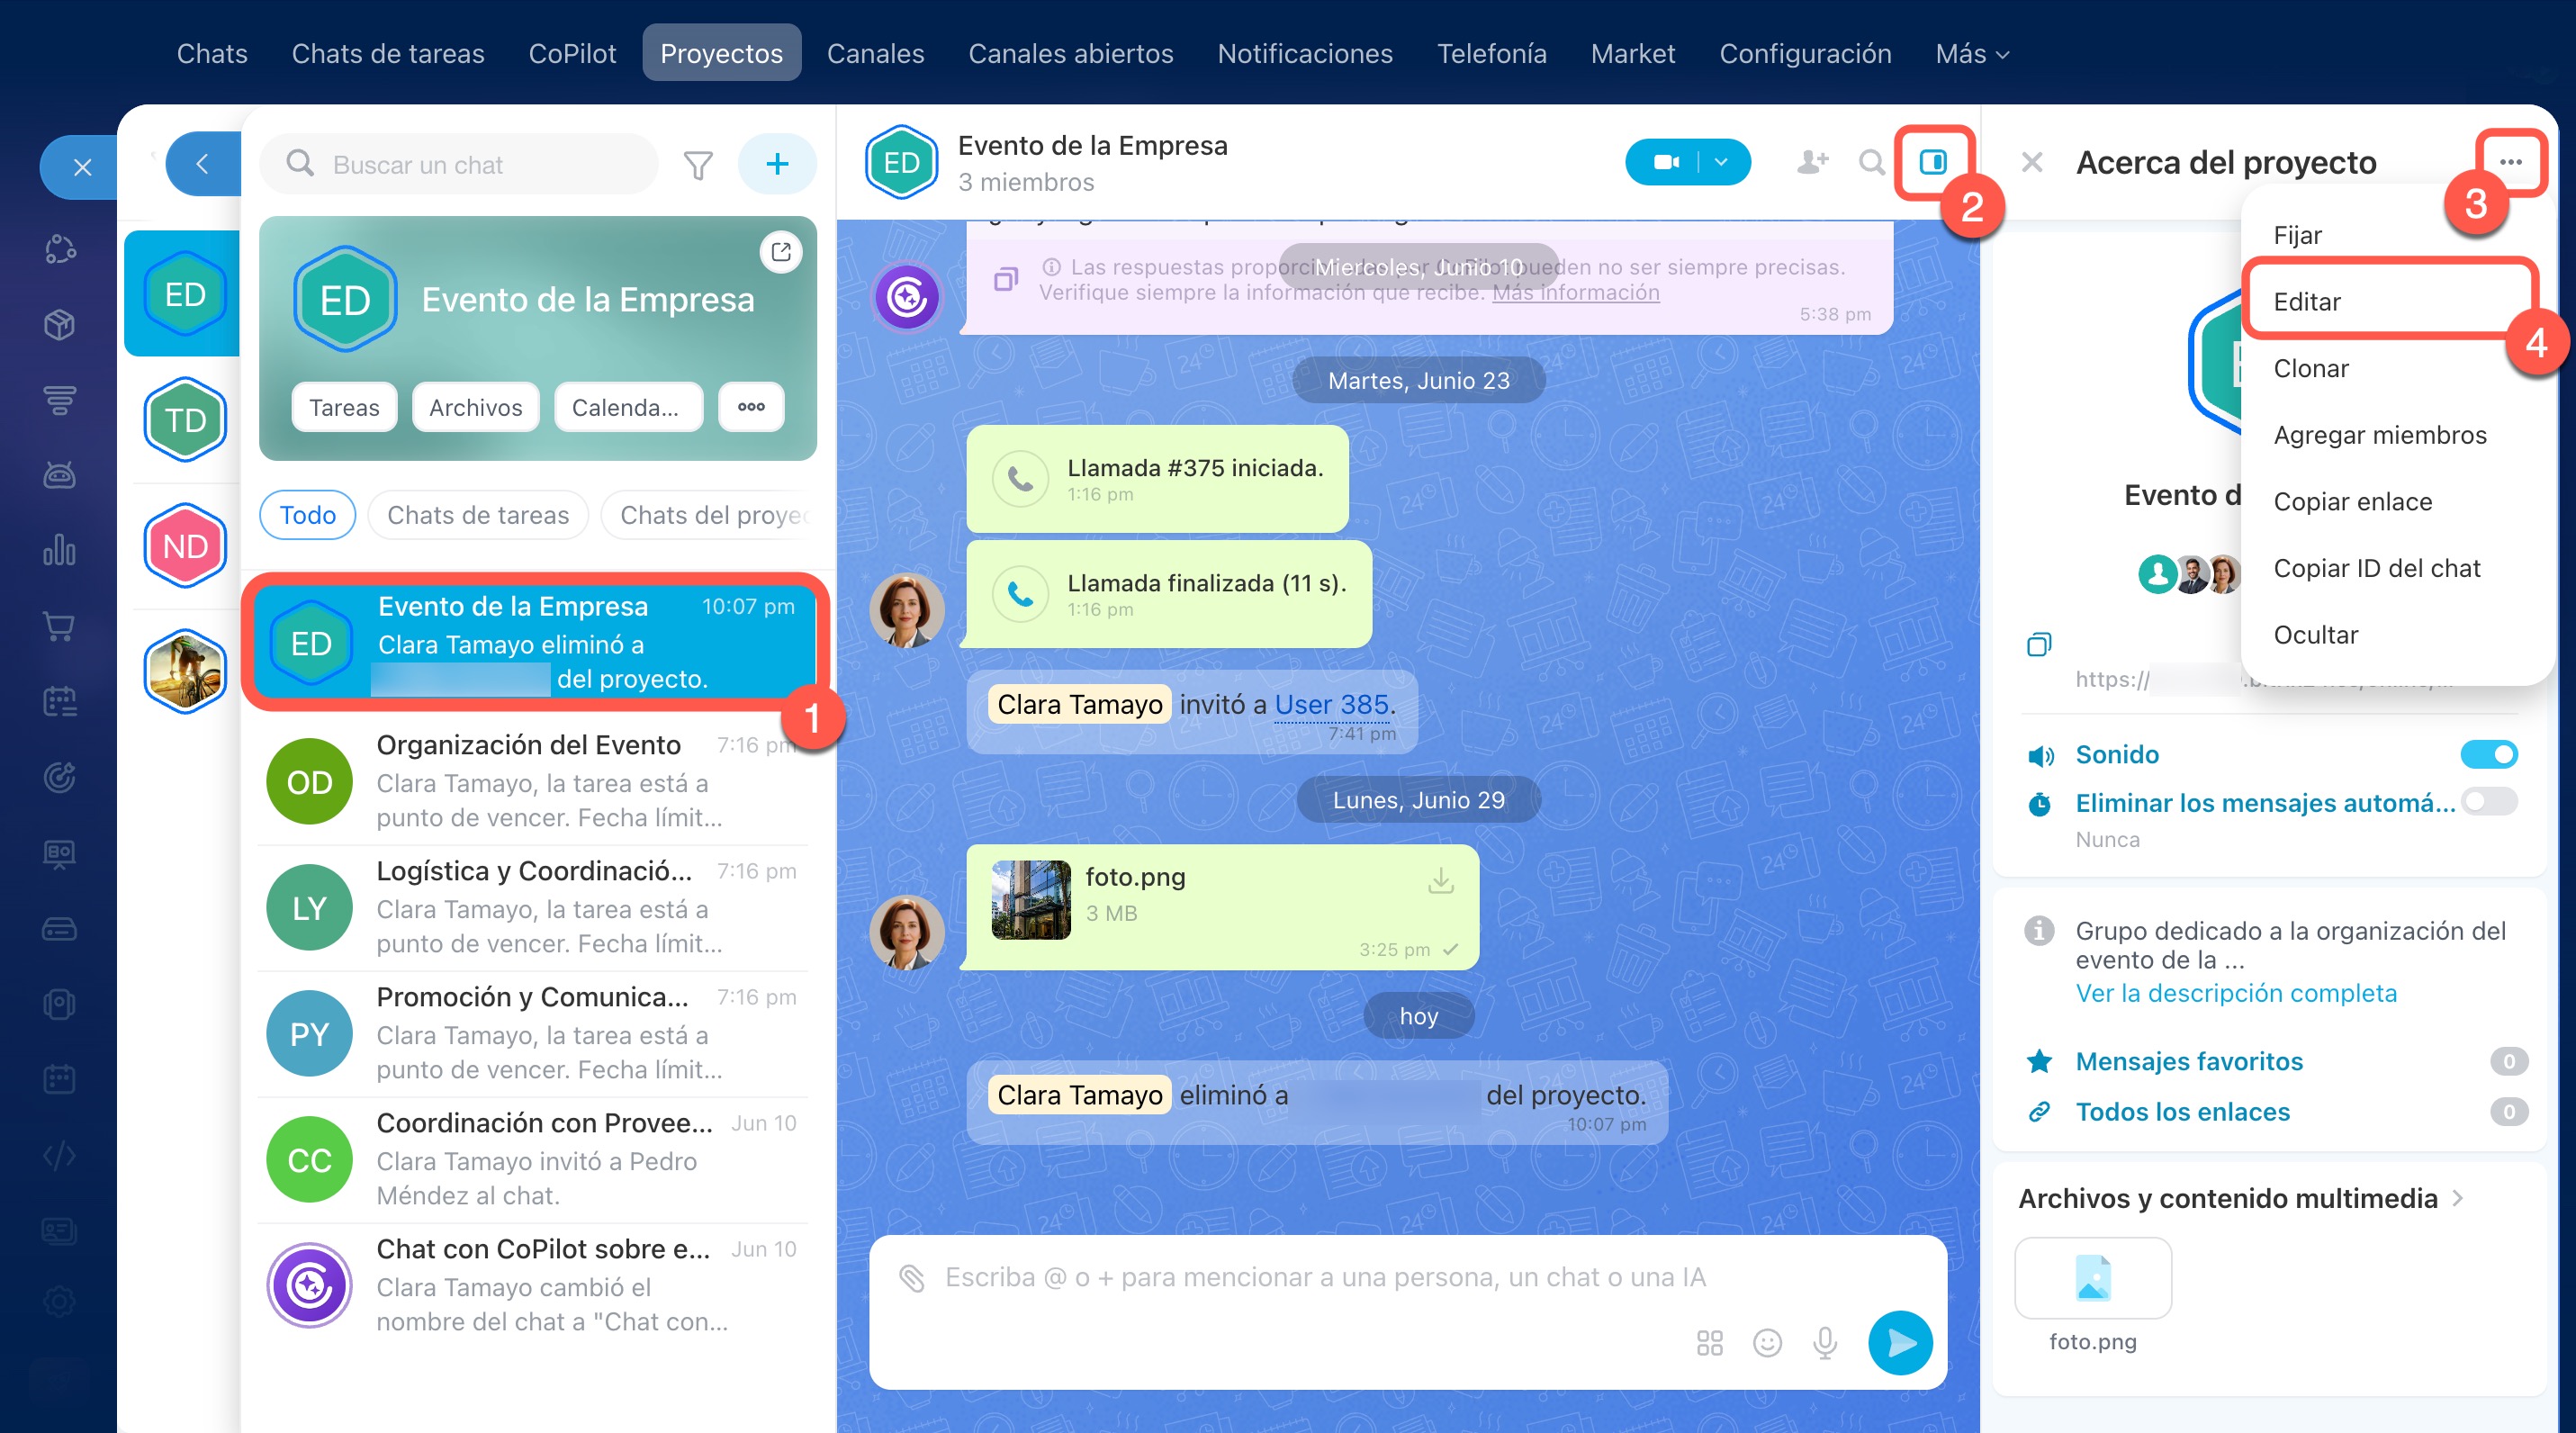Search within the chat using the magnifier

click(1871, 162)
